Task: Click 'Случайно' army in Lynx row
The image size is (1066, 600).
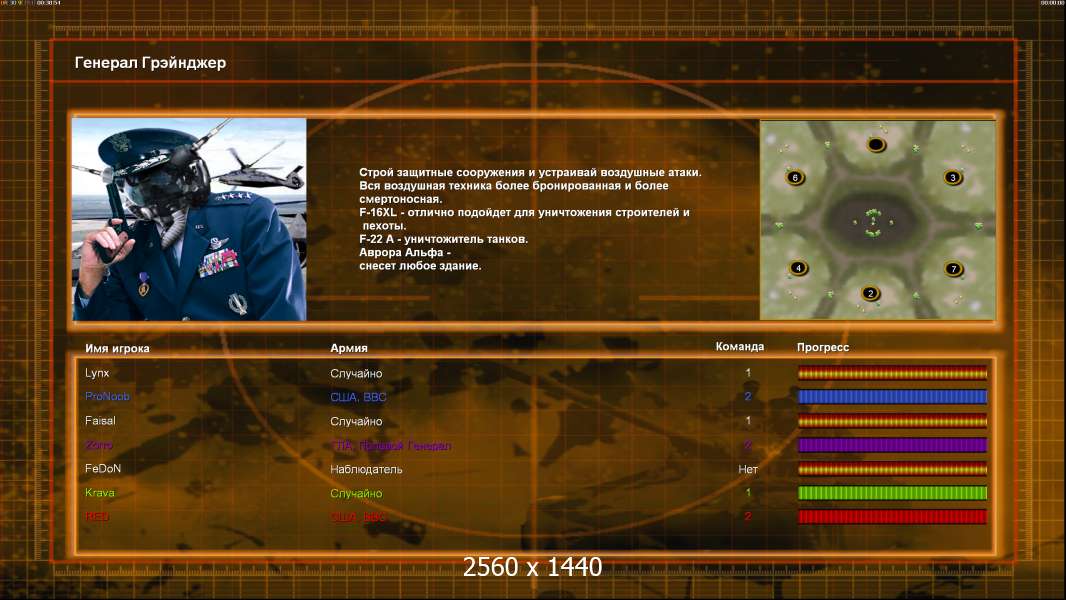Action: [356, 374]
